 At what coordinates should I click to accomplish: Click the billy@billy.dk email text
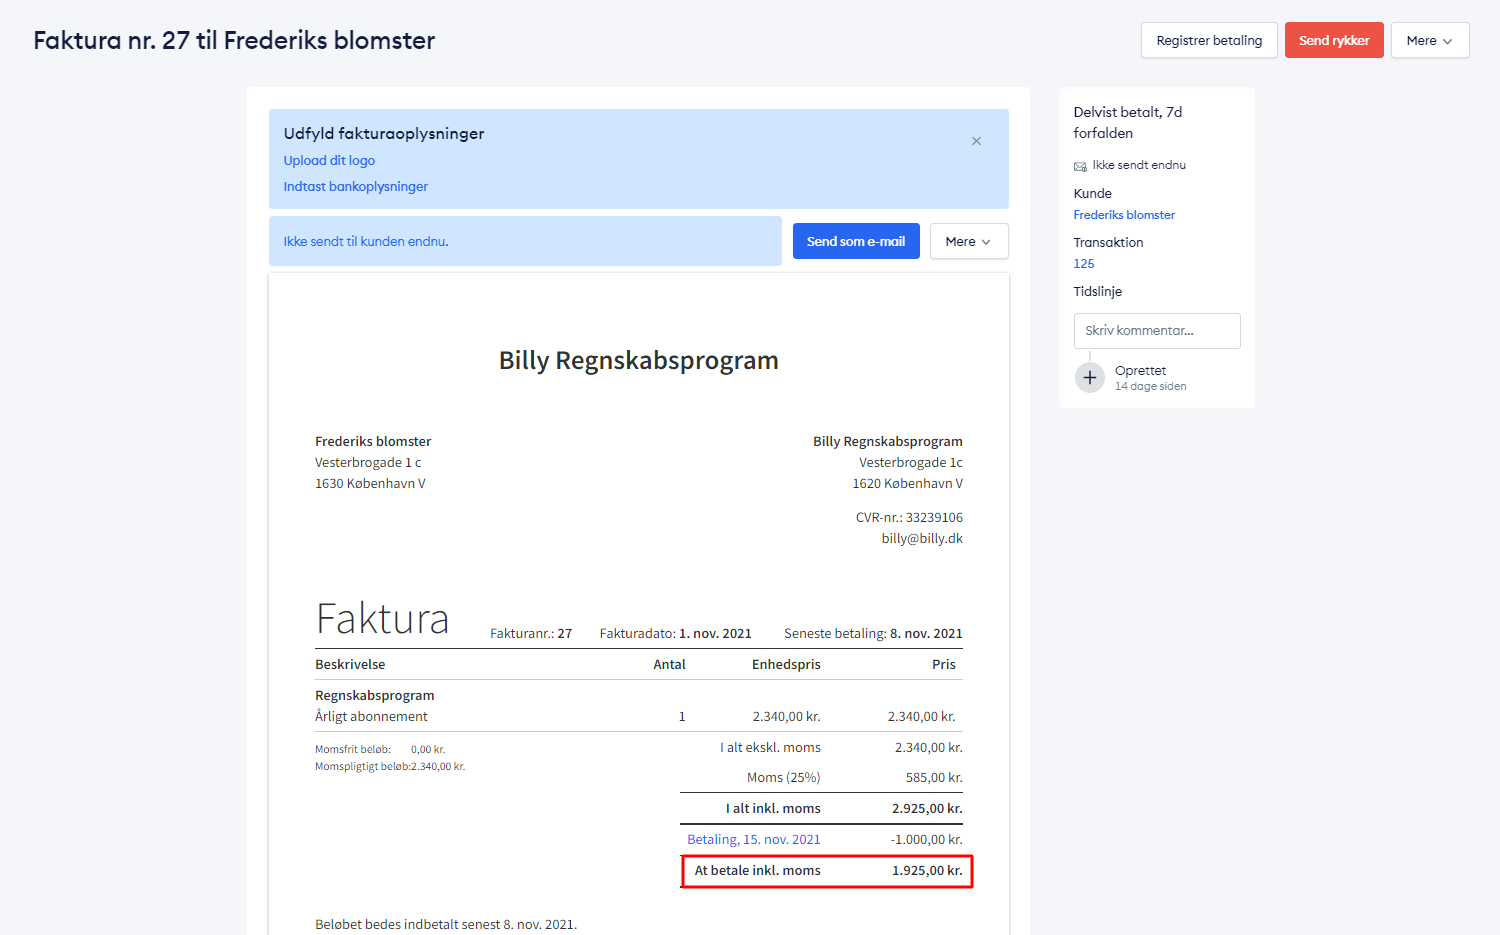[x=922, y=538]
